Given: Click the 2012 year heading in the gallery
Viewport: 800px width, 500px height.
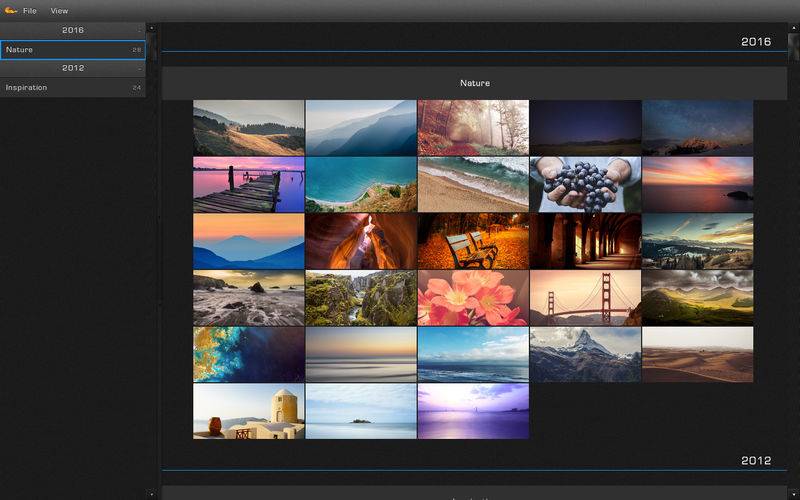Looking at the screenshot, I should click(756, 461).
